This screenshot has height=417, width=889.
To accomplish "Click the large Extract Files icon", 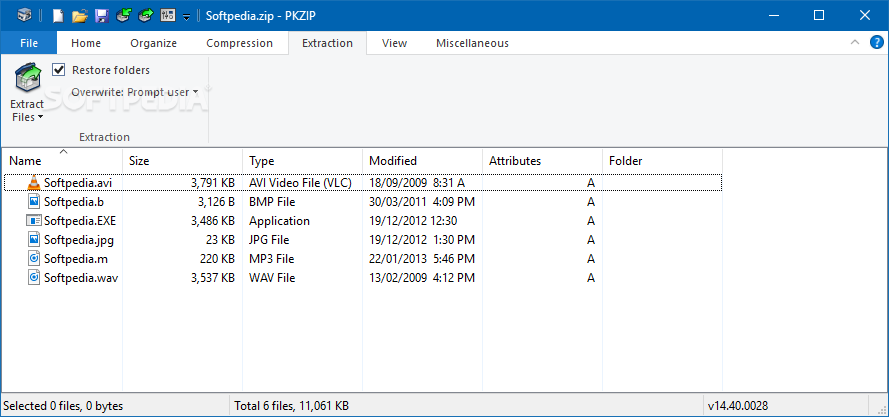I will (x=27, y=79).
